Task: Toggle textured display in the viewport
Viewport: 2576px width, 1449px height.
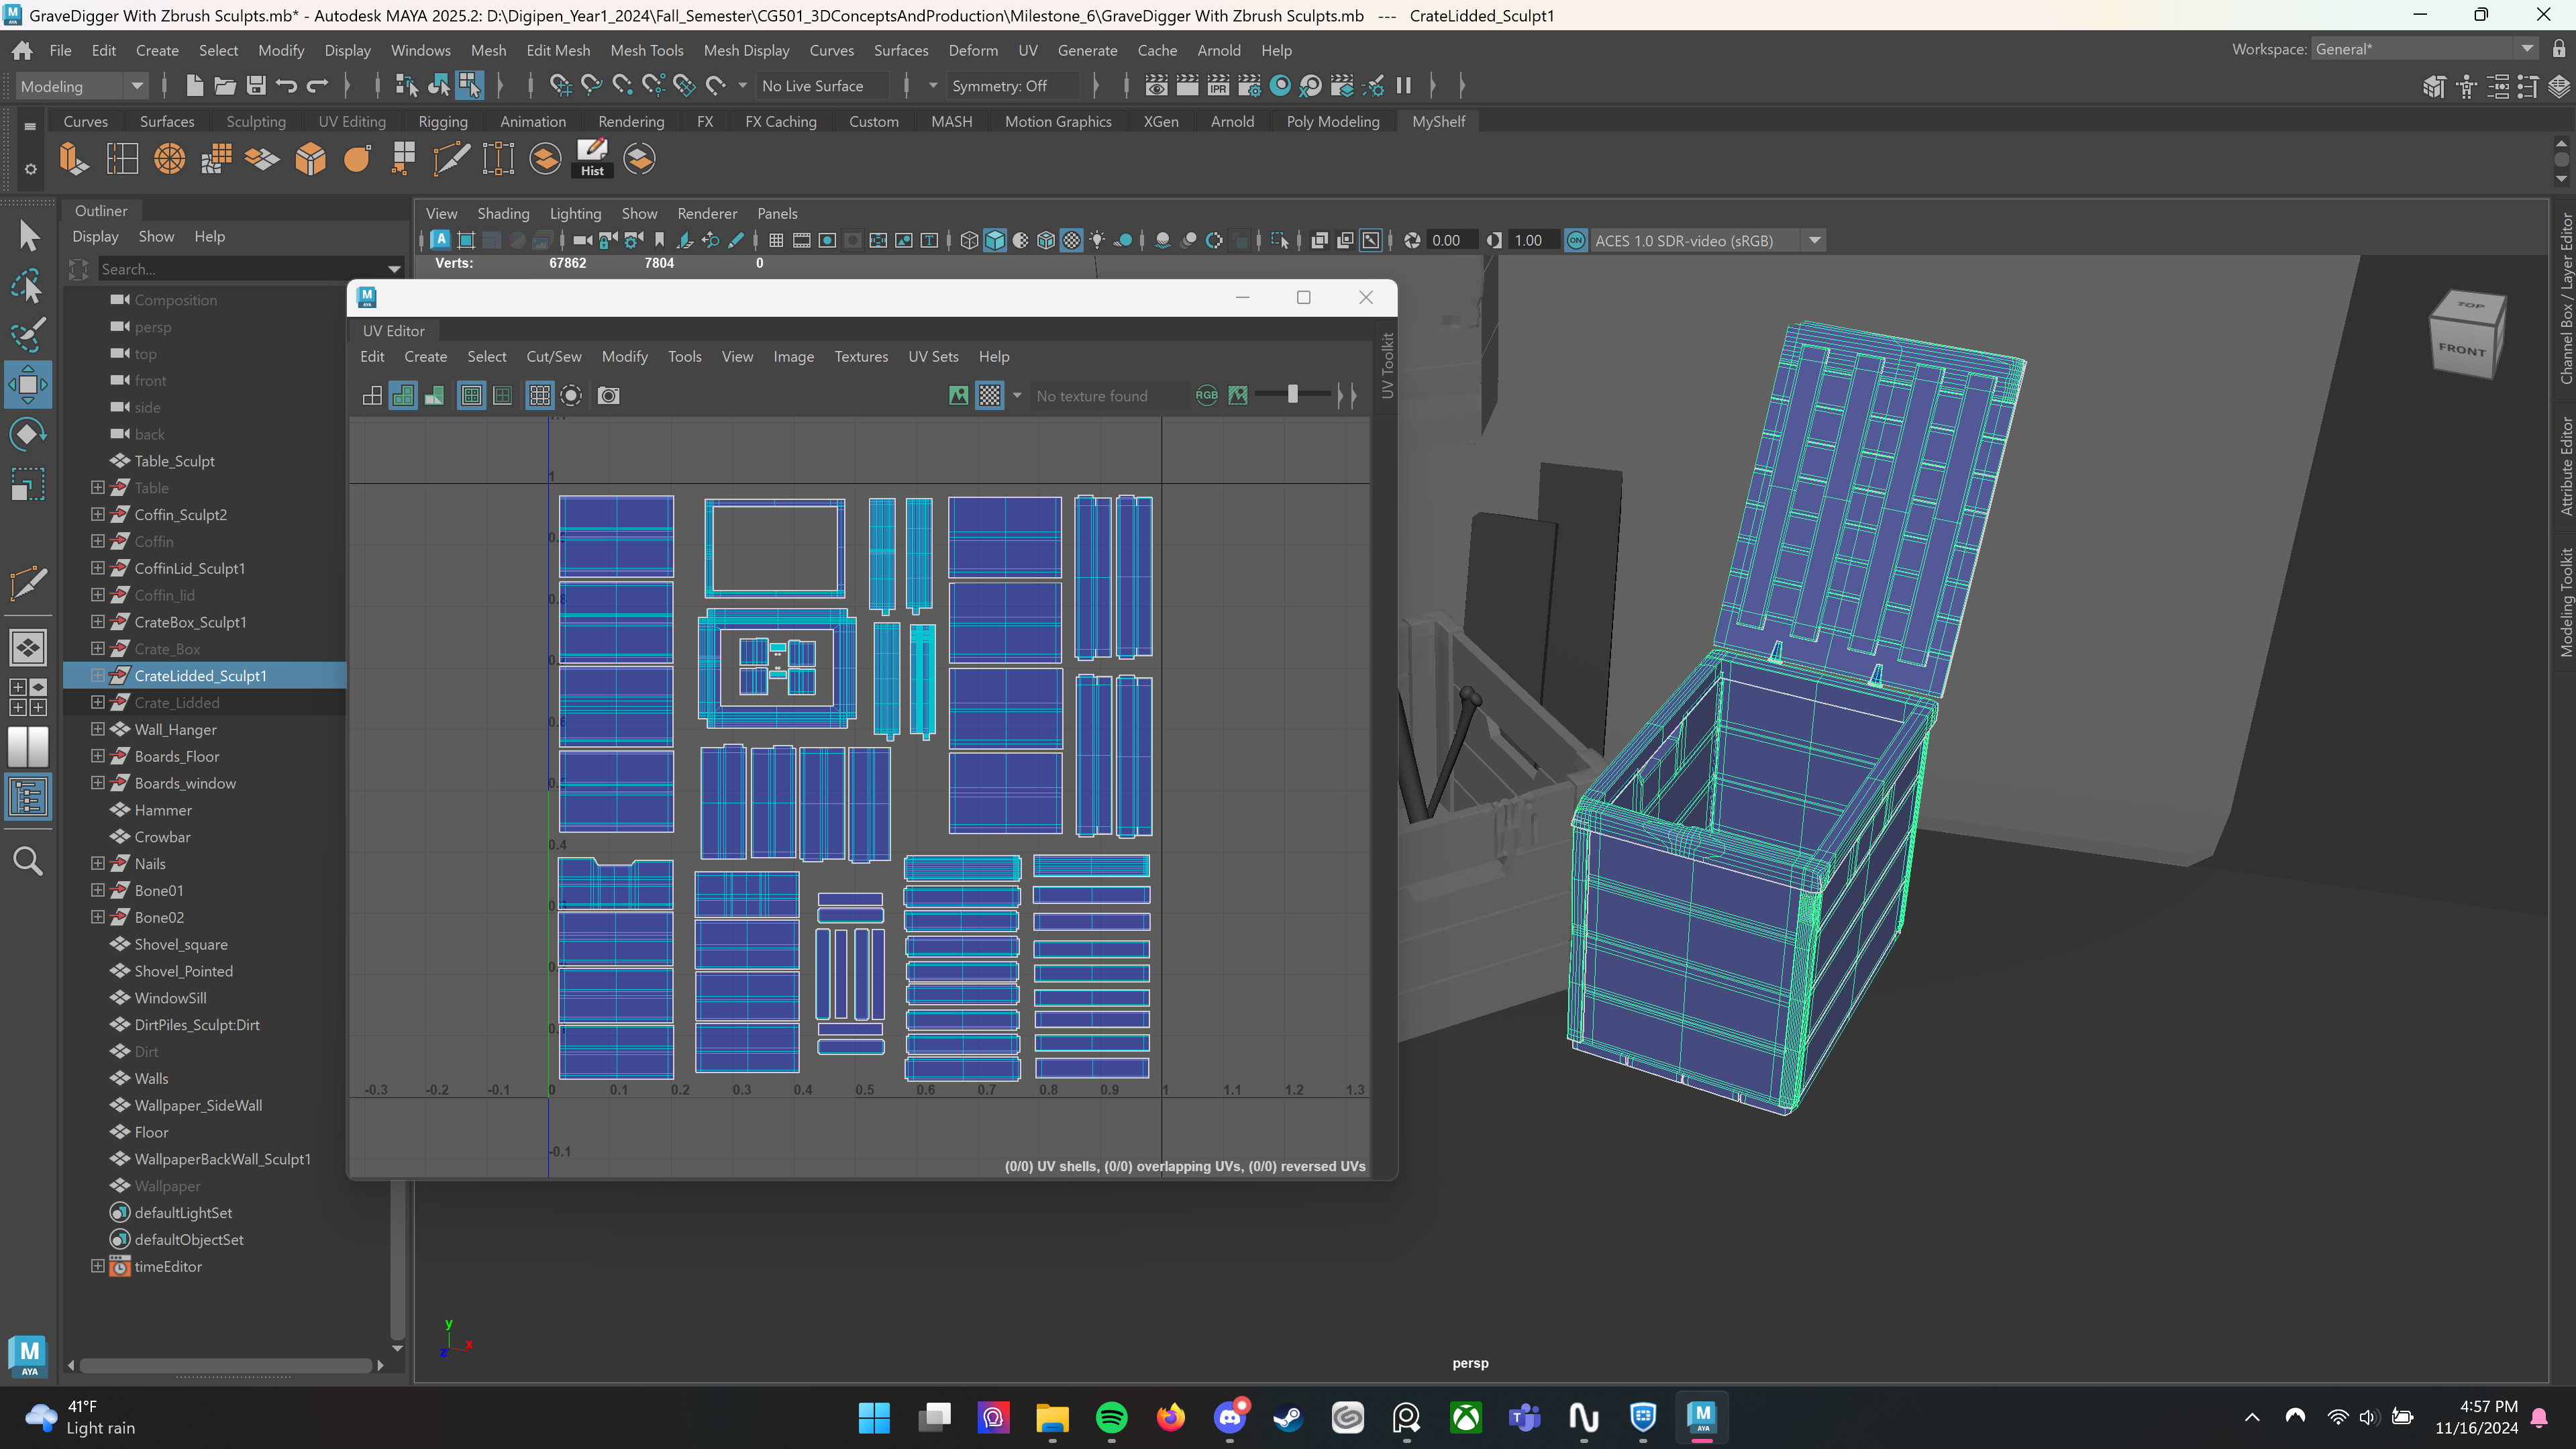Action: pyautogui.click(x=1071, y=240)
